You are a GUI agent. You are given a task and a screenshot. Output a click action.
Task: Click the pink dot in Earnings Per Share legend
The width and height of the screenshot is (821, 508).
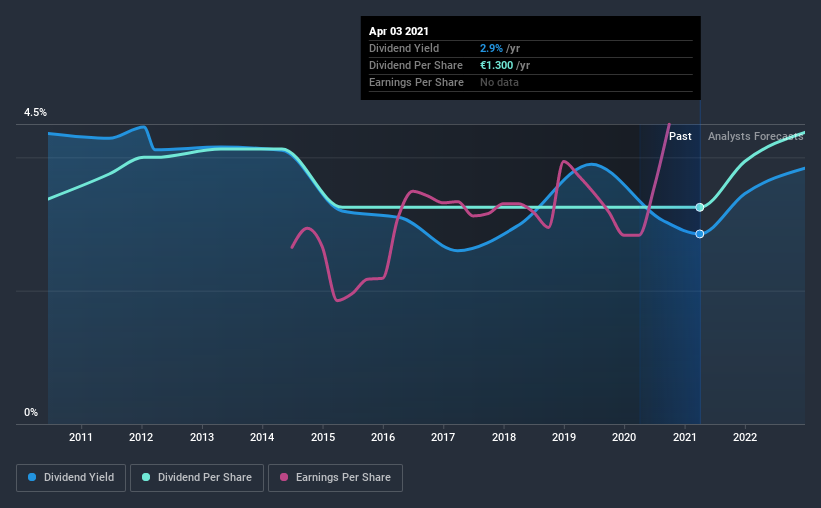284,477
